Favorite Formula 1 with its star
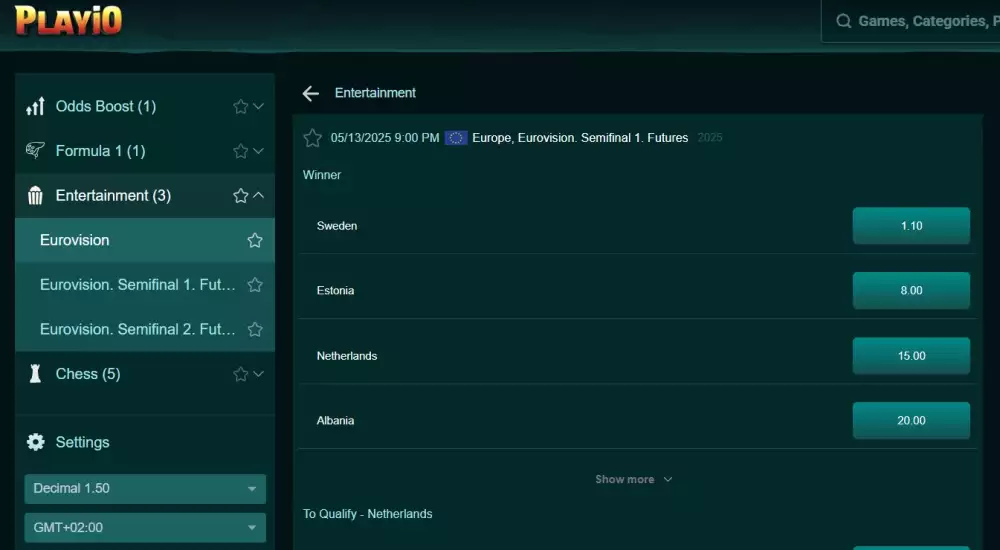This screenshot has width=1000, height=550. click(x=240, y=151)
